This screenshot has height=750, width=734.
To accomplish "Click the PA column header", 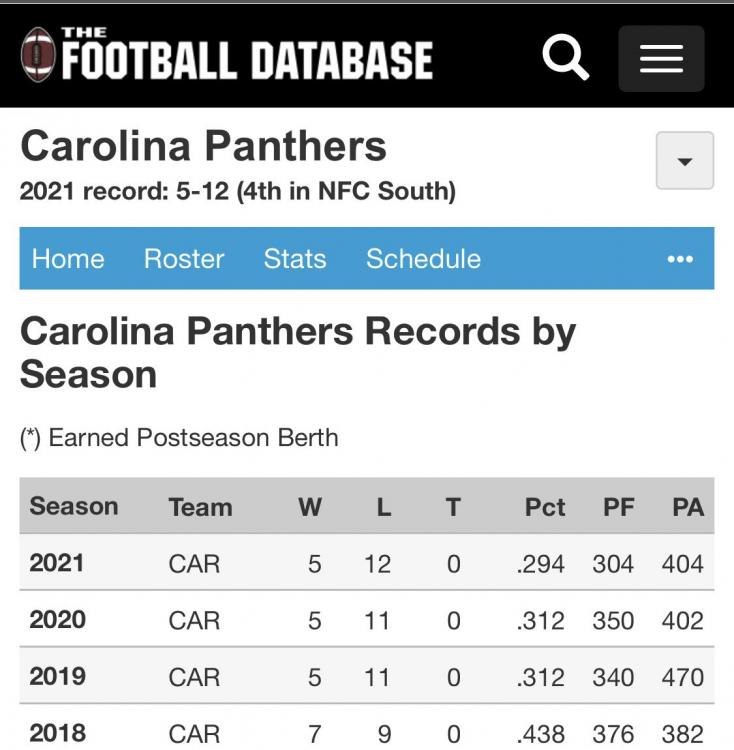I will [688, 507].
